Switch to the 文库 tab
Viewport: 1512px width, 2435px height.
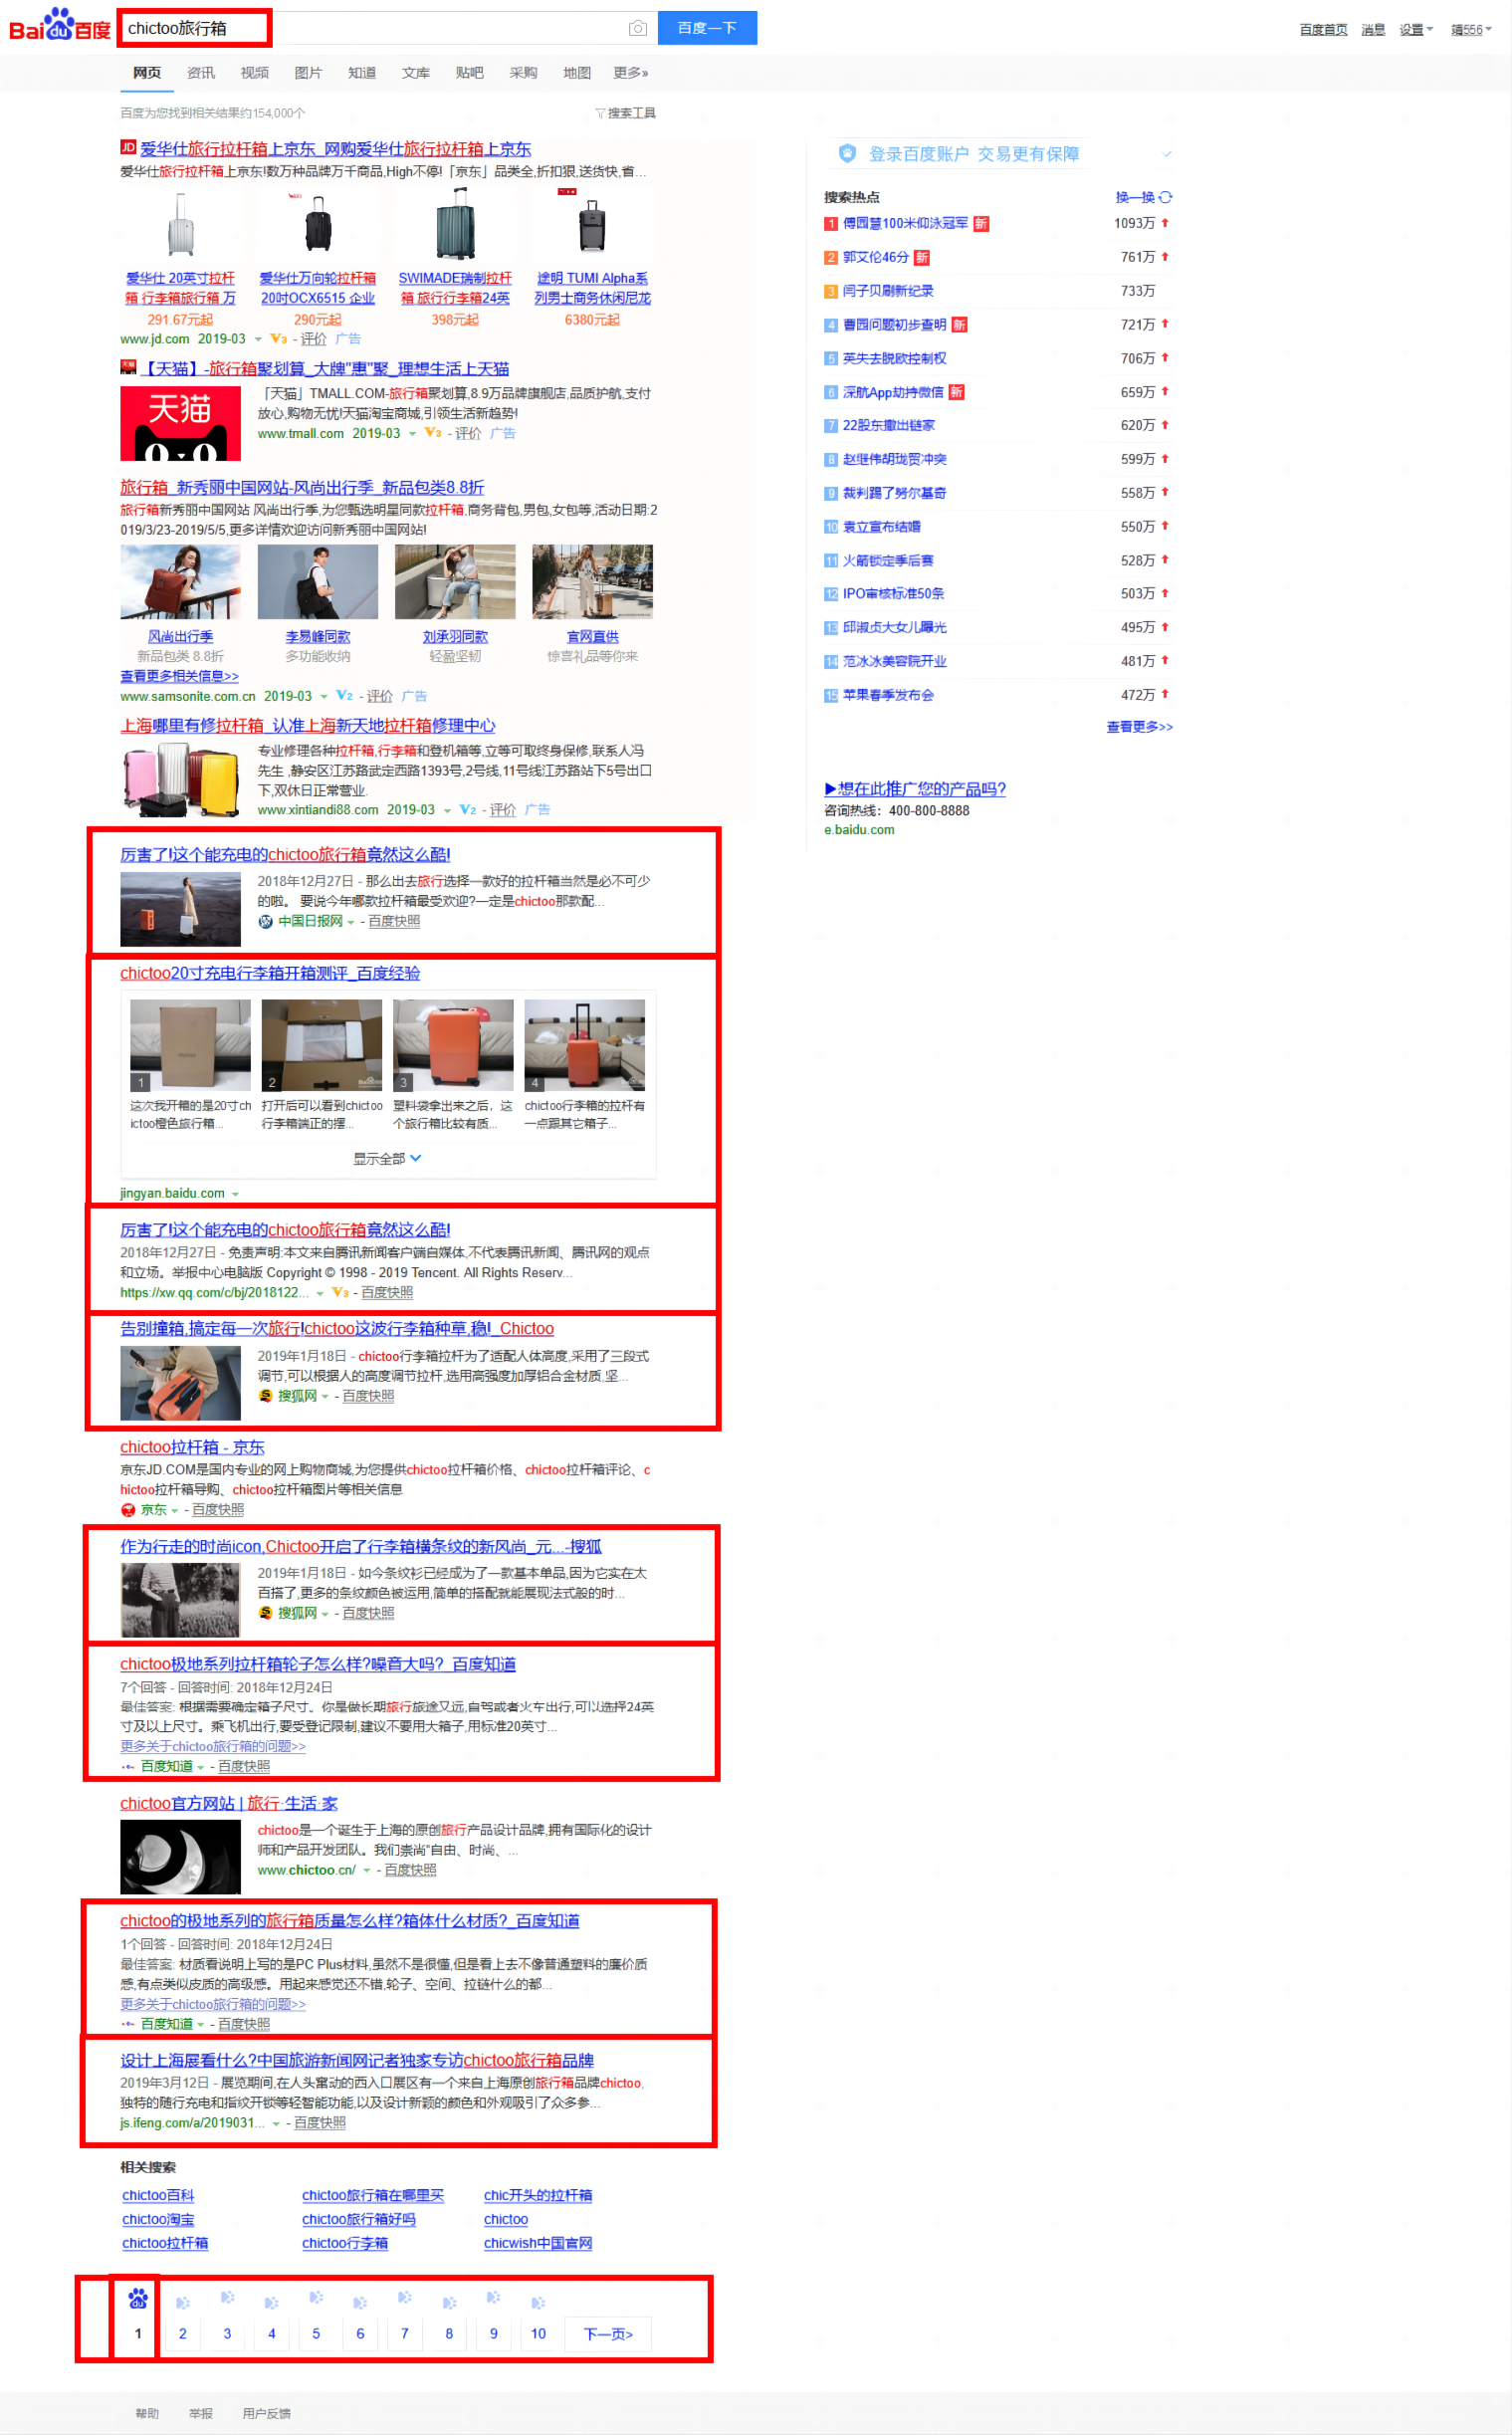point(416,73)
